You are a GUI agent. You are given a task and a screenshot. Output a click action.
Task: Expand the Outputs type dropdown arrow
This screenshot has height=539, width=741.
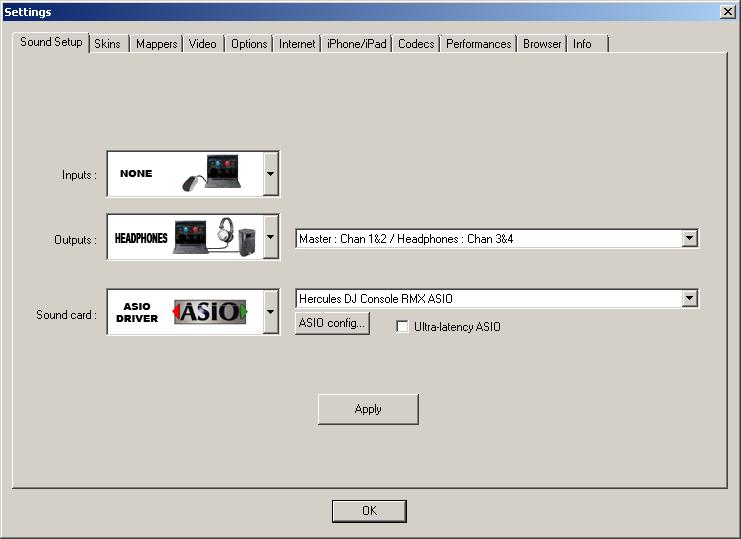270,238
